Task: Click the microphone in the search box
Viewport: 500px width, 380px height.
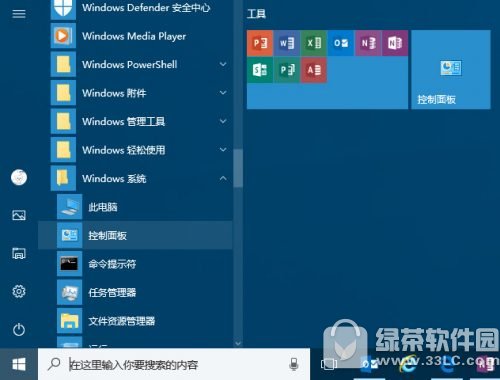Action: [x=294, y=364]
